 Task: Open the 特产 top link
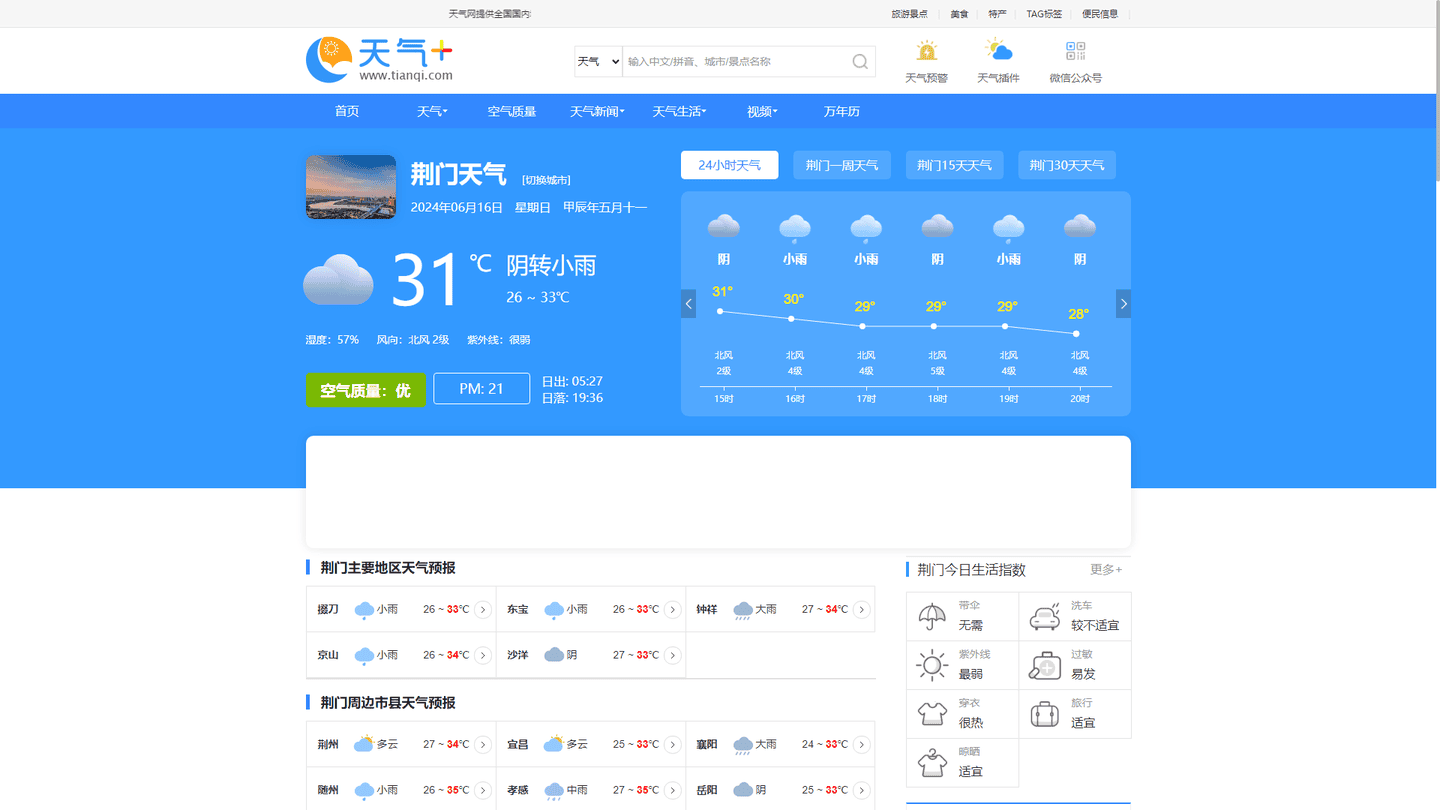997,14
